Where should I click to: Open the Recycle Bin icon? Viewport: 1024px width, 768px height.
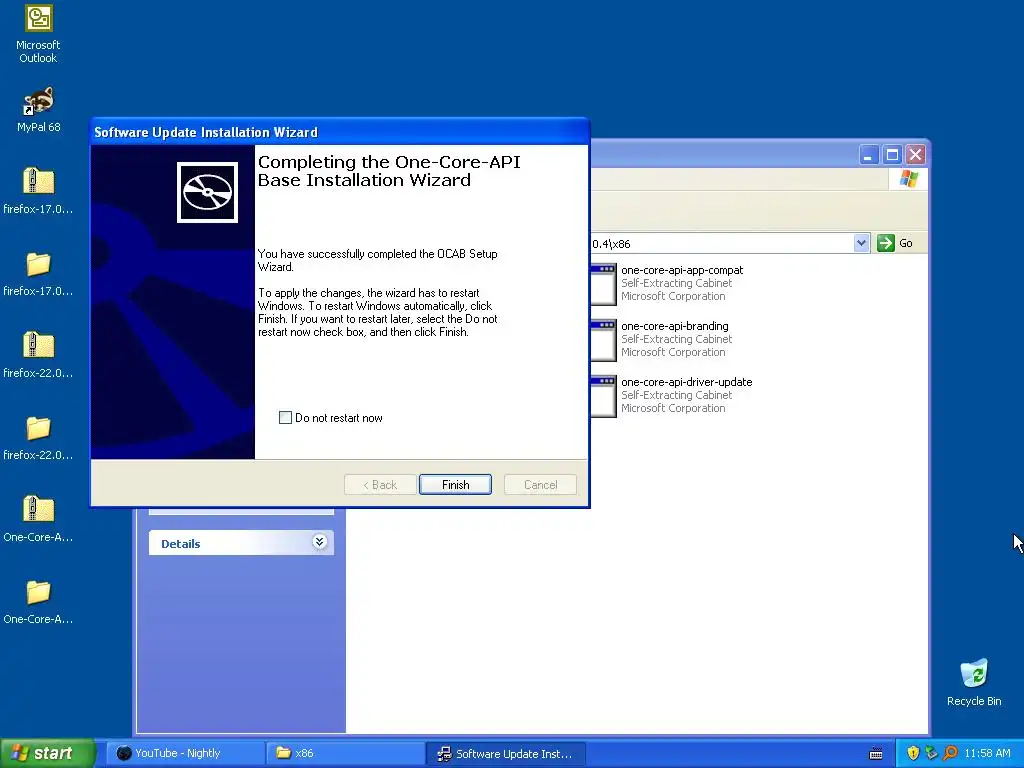[x=974, y=673]
